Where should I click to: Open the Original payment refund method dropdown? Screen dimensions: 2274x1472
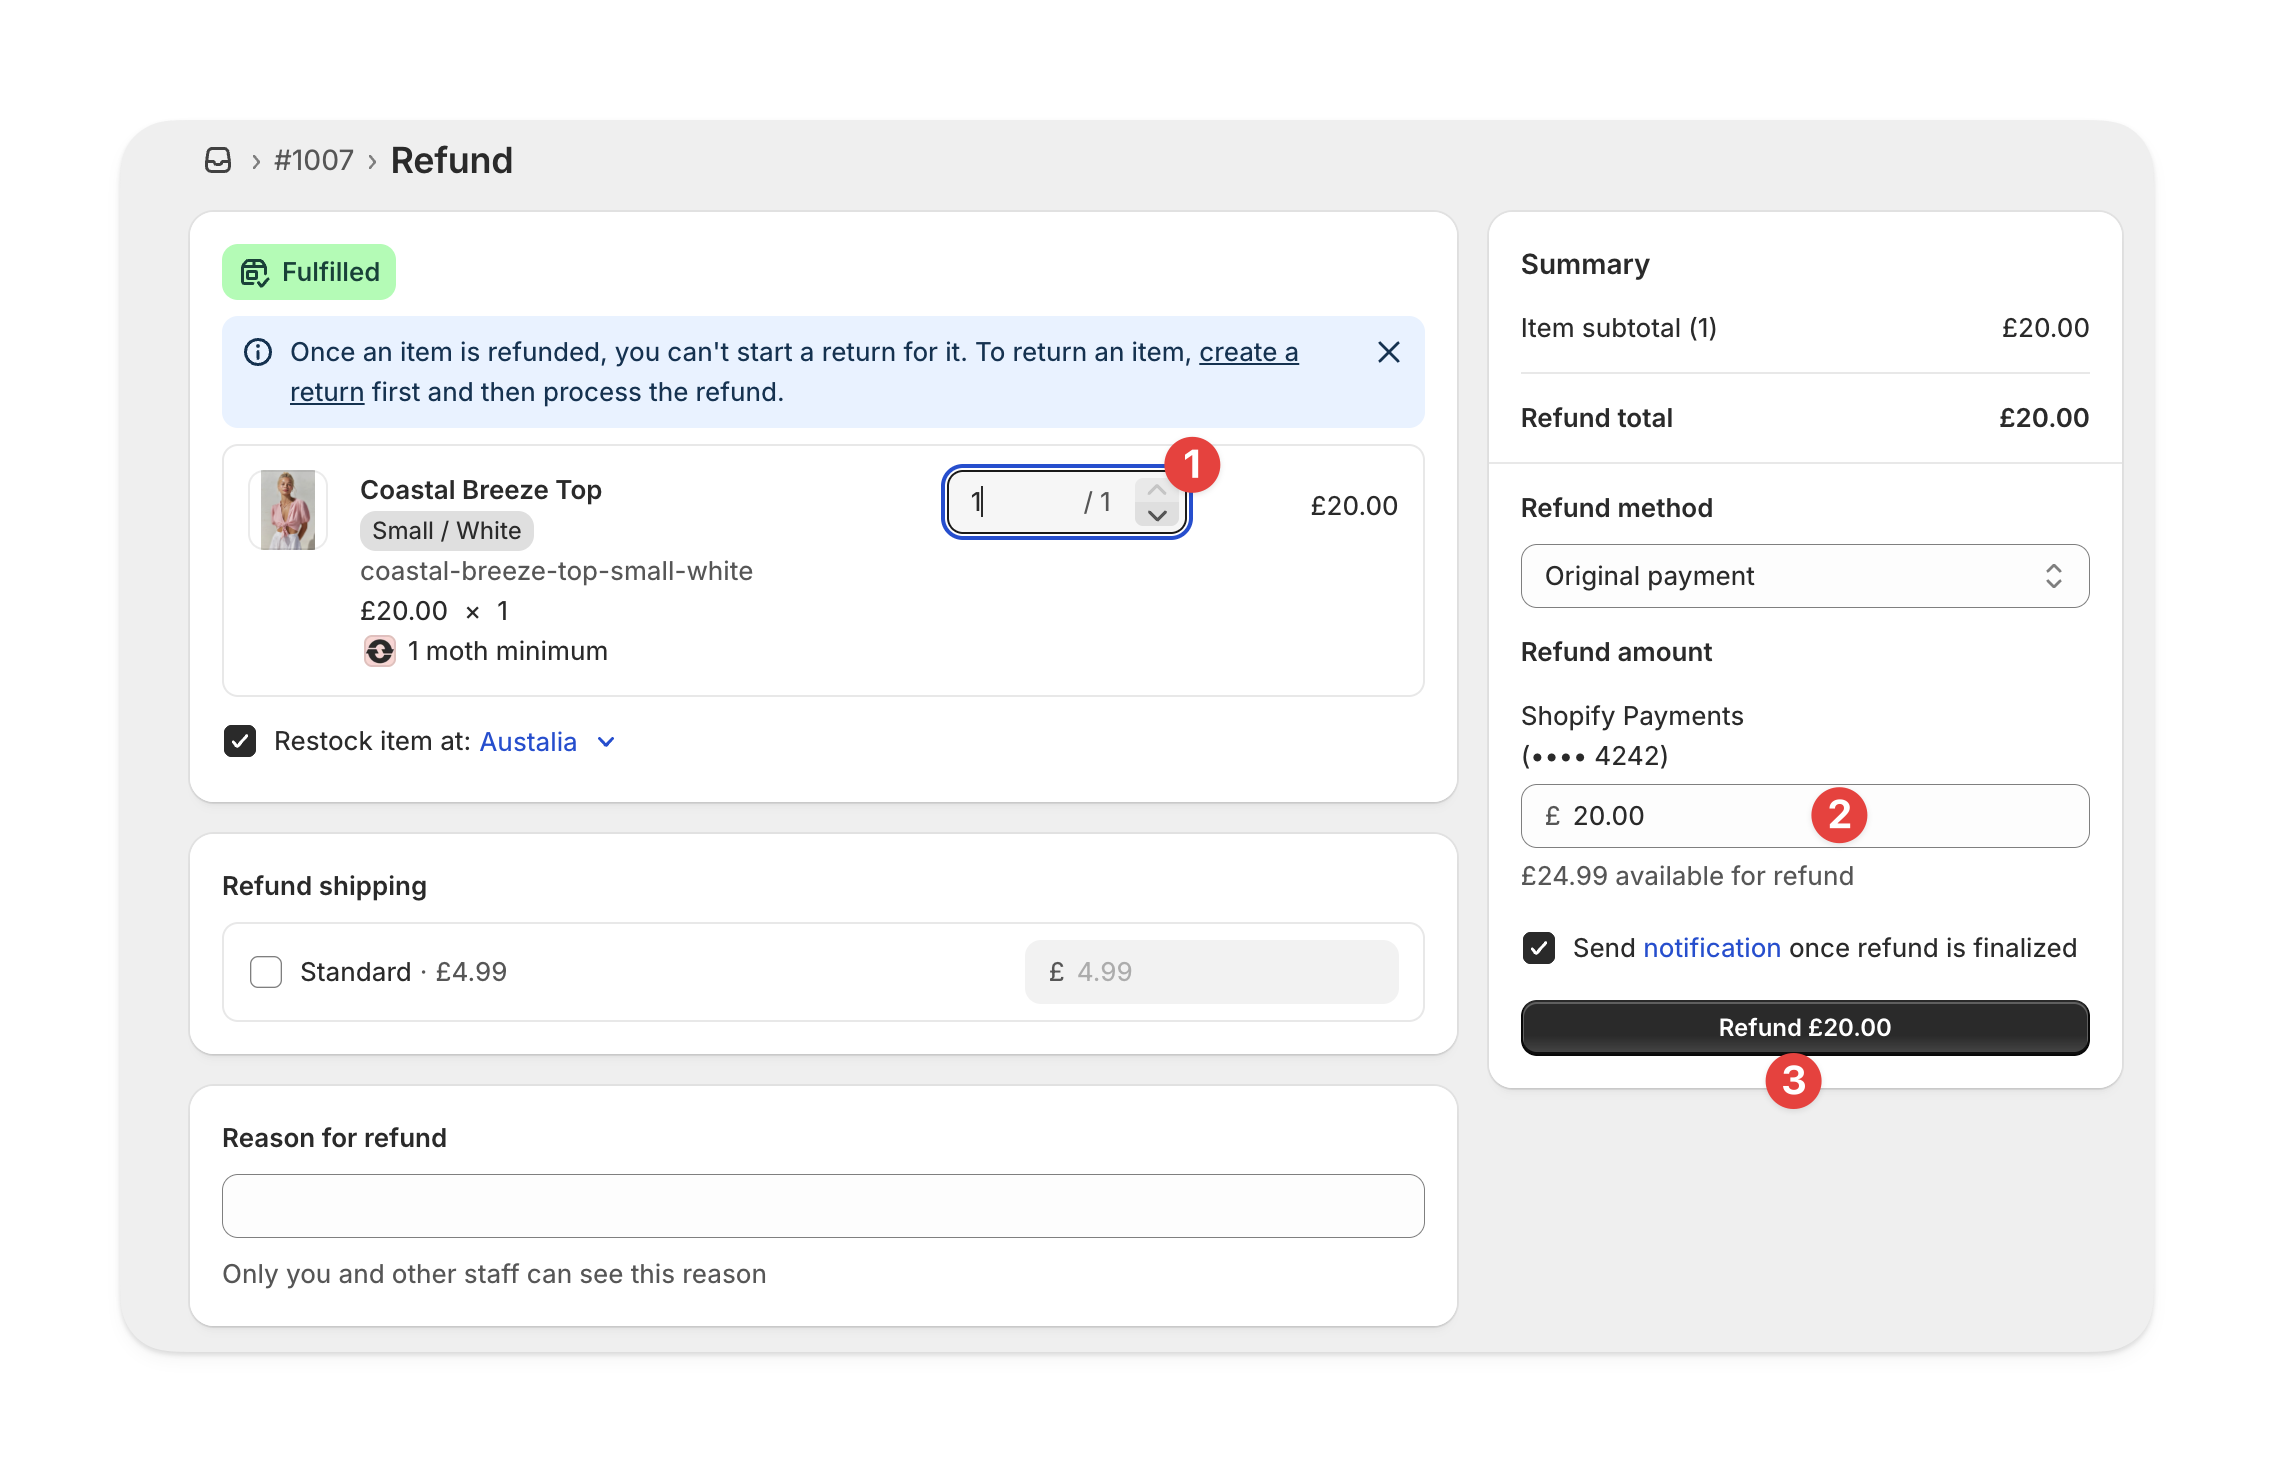click(x=1804, y=576)
